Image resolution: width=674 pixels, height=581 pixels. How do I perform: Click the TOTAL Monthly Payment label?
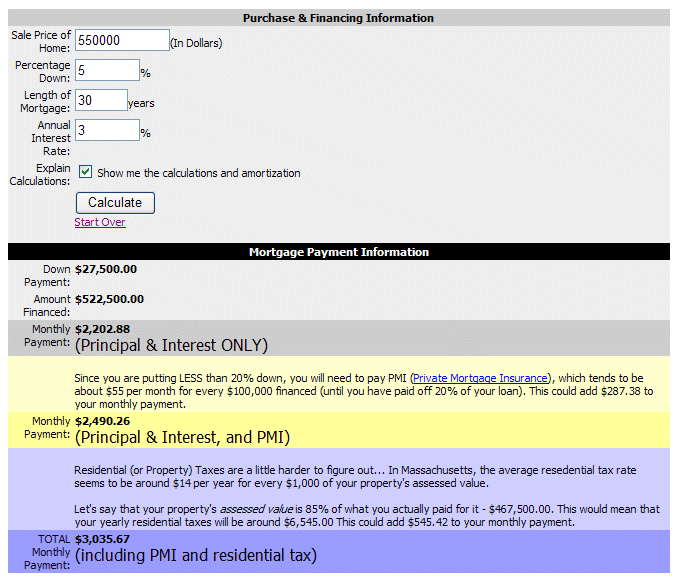pos(47,552)
